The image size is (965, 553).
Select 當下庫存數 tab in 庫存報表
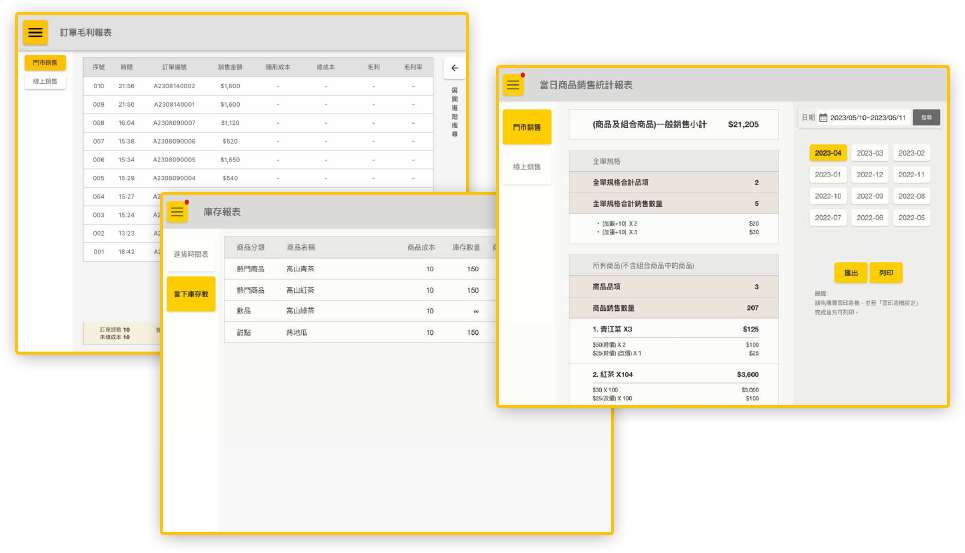pos(191,294)
